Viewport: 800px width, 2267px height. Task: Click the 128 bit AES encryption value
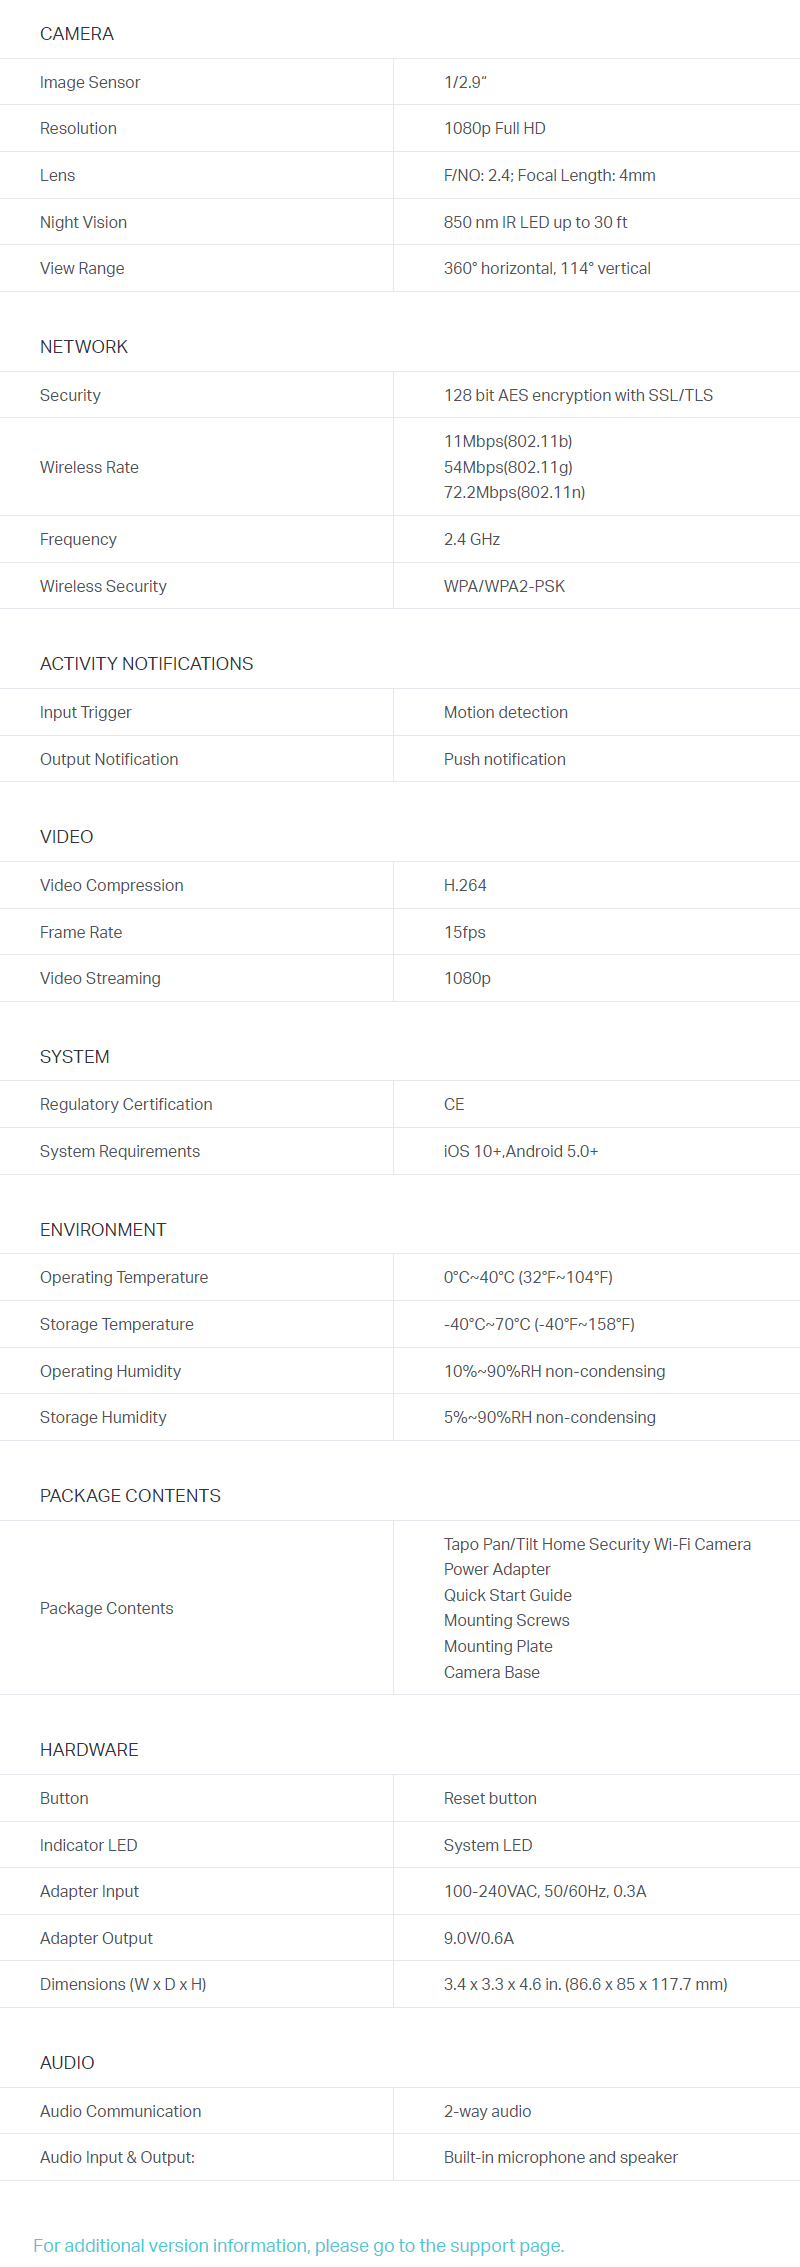[x=578, y=395]
